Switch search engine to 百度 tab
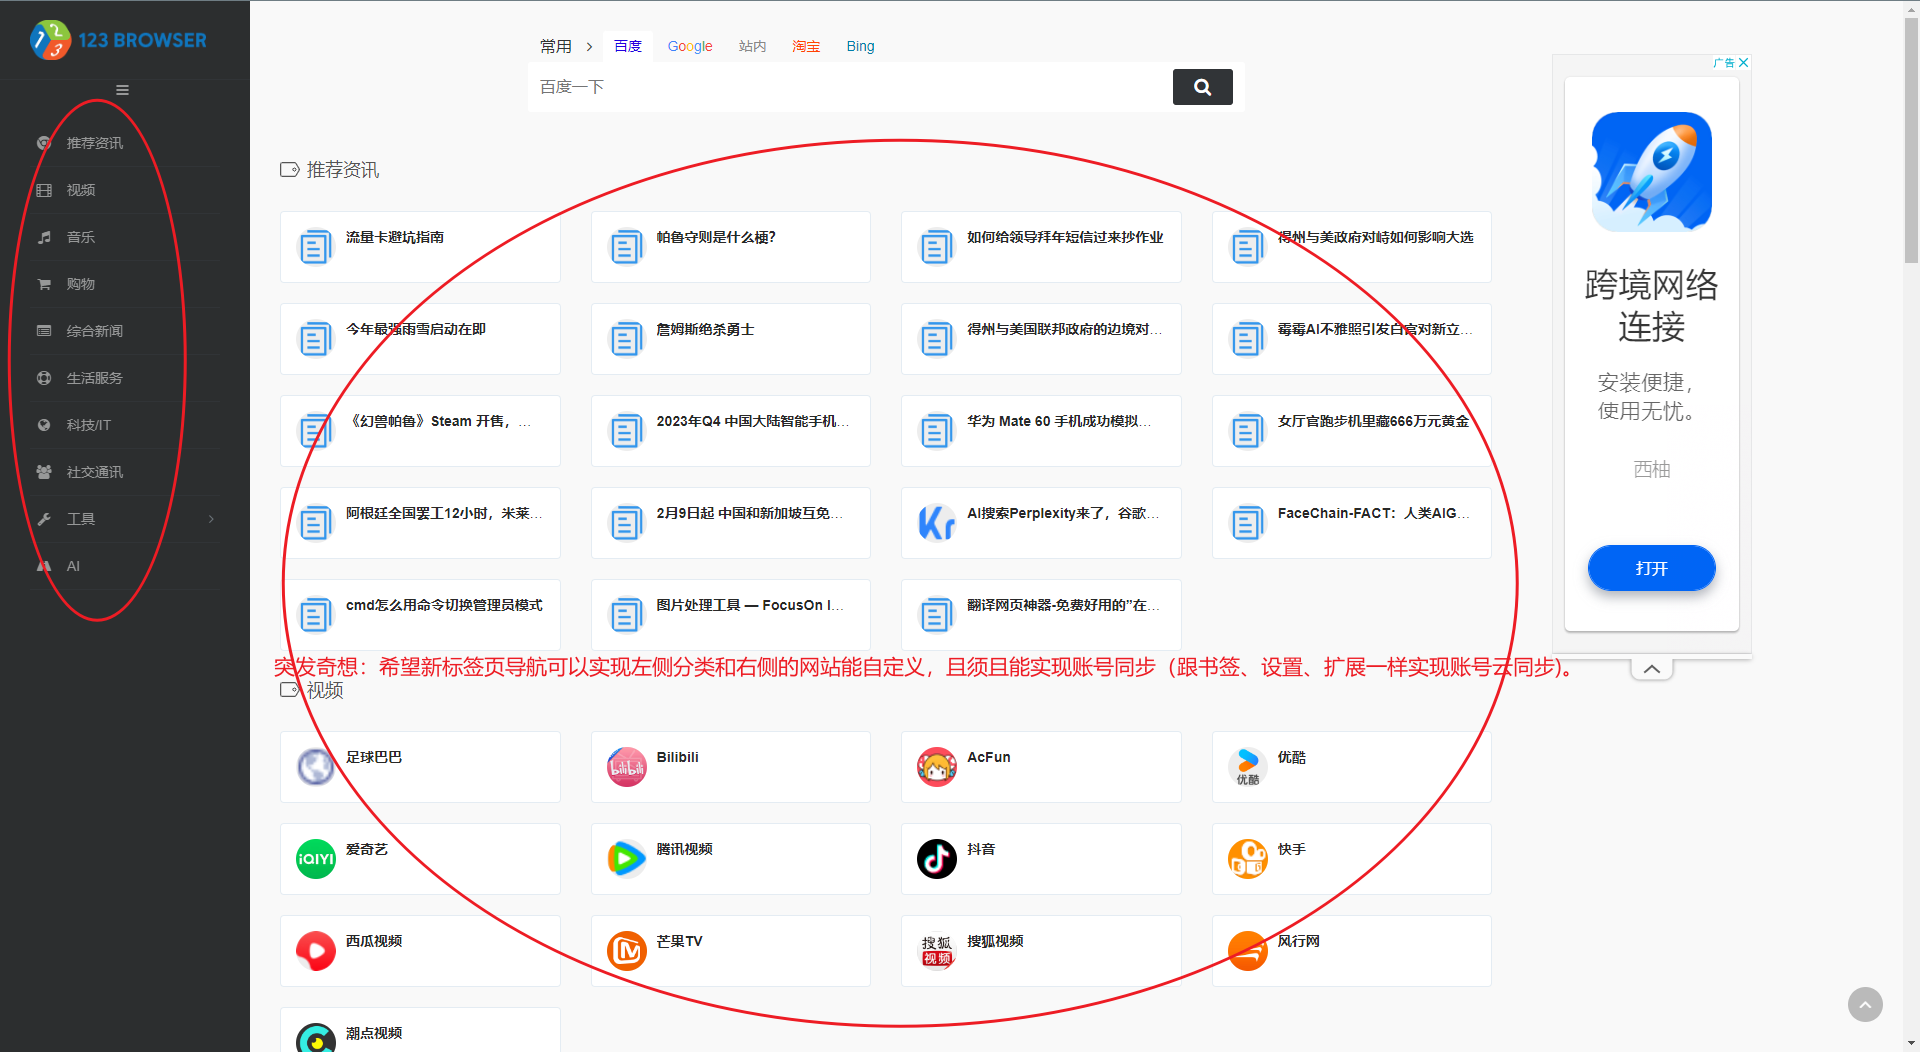This screenshot has height=1052, width=1920. coord(628,46)
